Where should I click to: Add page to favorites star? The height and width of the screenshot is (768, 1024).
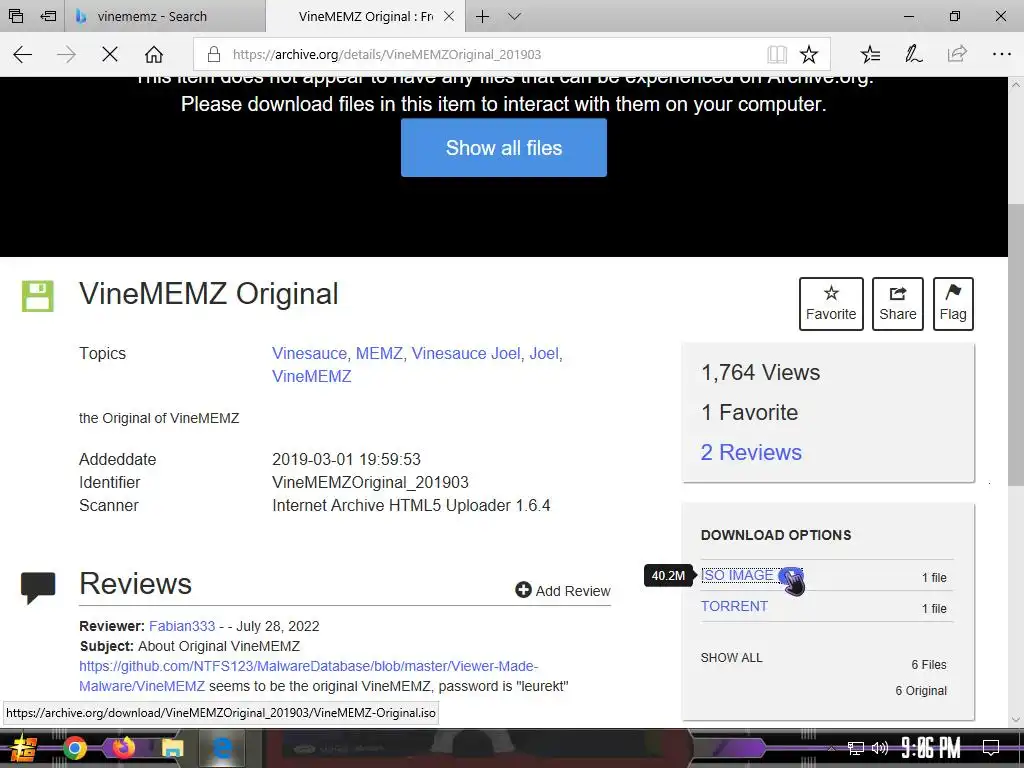pos(808,54)
